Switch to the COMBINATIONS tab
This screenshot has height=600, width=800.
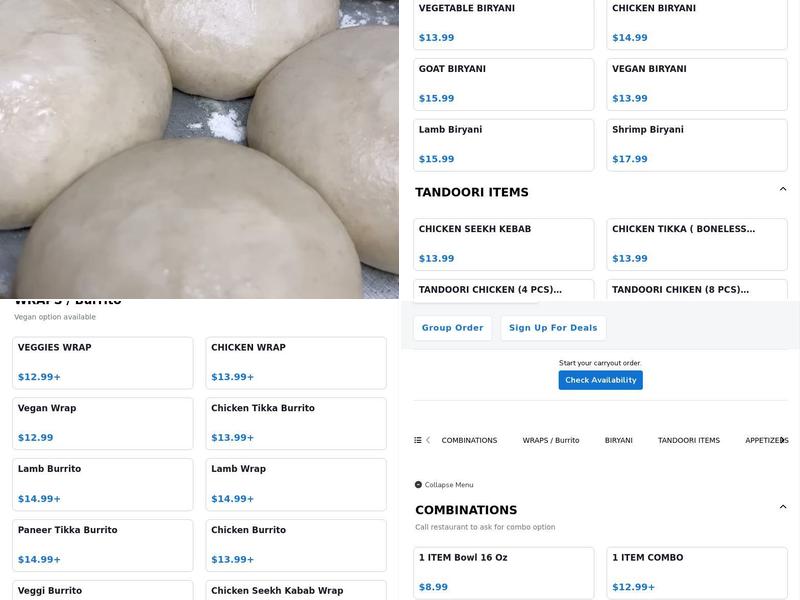click(x=469, y=440)
